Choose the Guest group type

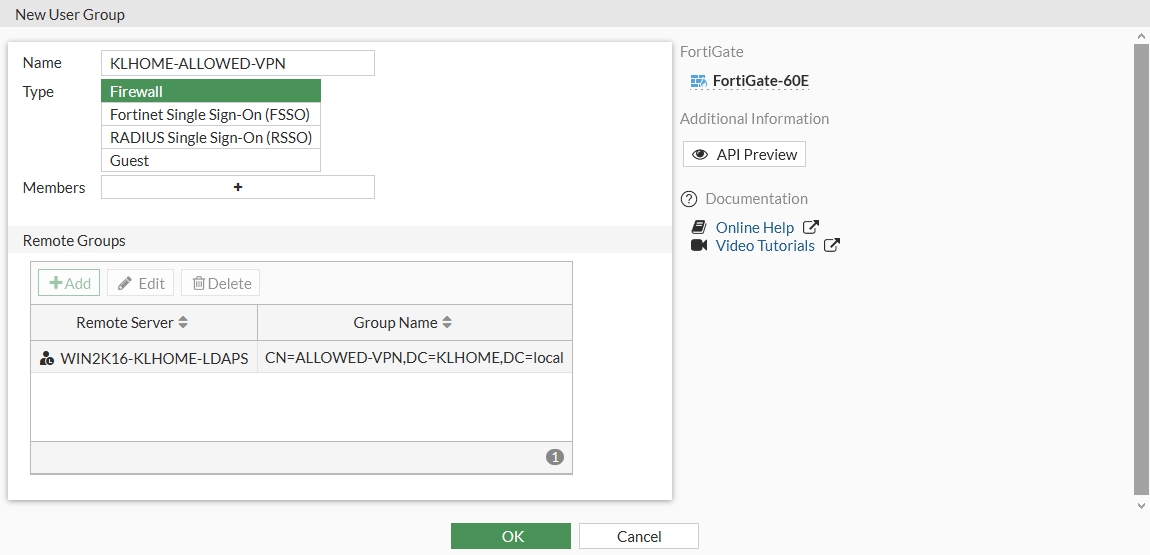coord(211,161)
